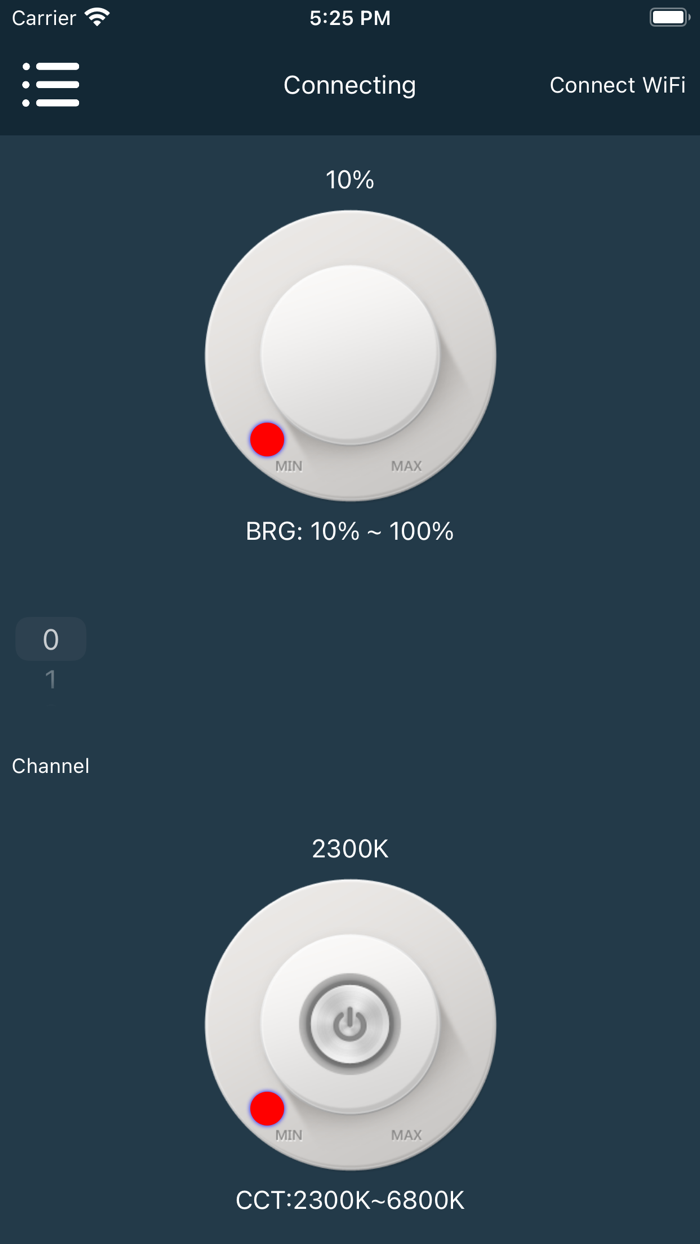The height and width of the screenshot is (1244, 700).
Task: Tap the 10% brightness value label
Action: pyautogui.click(x=350, y=180)
